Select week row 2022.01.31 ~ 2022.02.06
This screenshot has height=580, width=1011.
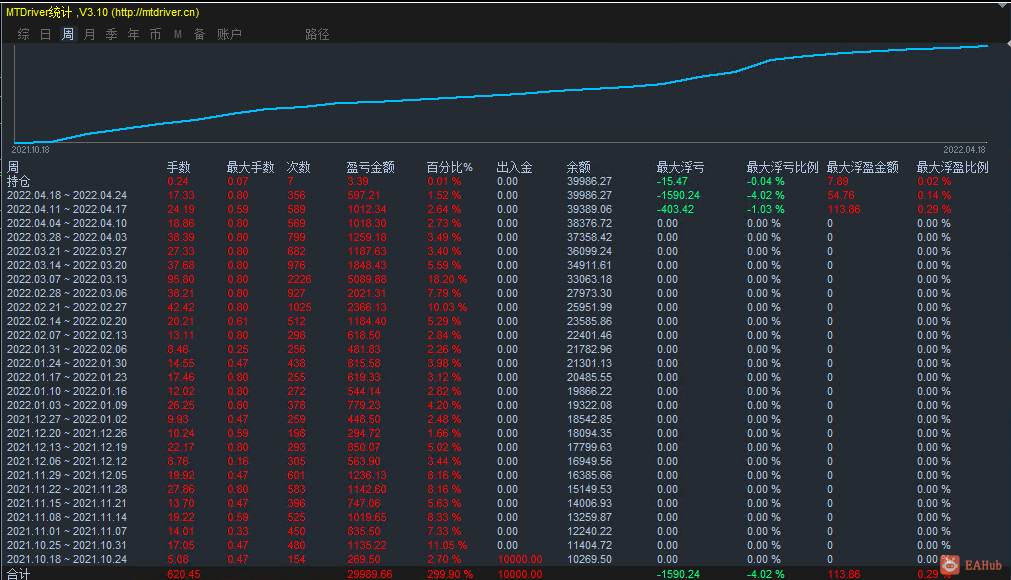[x=67, y=349]
